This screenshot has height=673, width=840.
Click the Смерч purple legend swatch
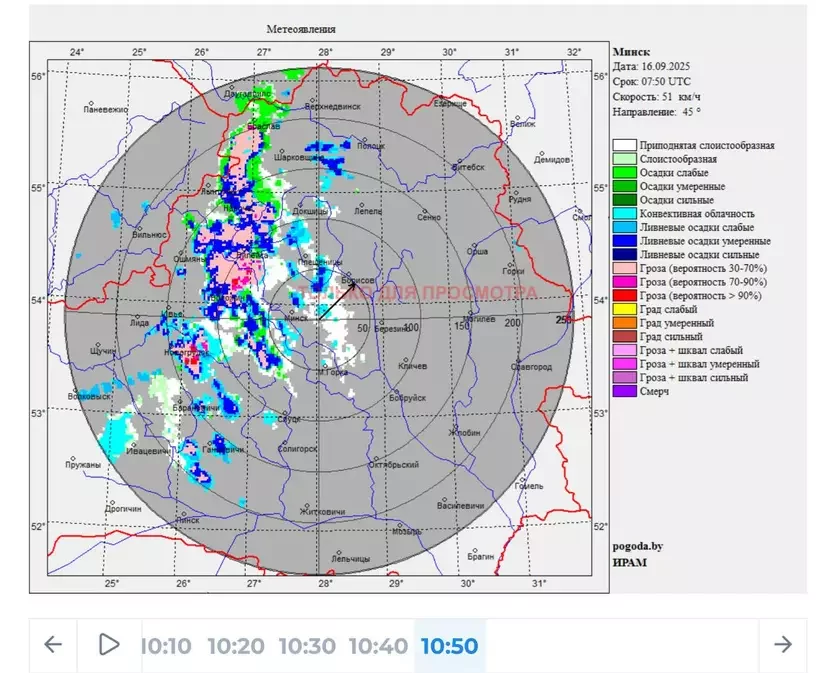(x=624, y=392)
